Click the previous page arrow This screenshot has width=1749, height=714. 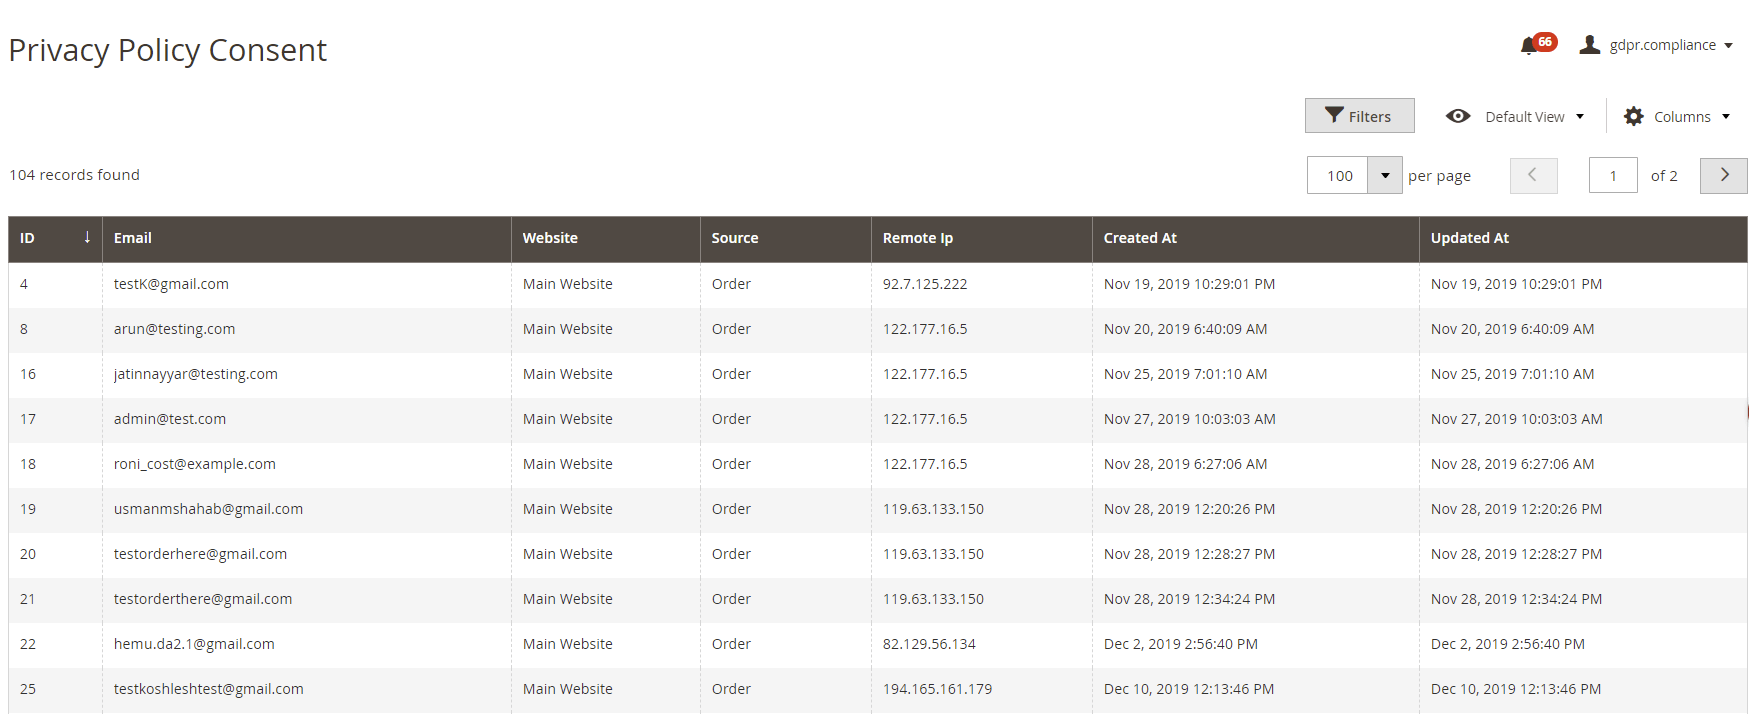[x=1533, y=175]
